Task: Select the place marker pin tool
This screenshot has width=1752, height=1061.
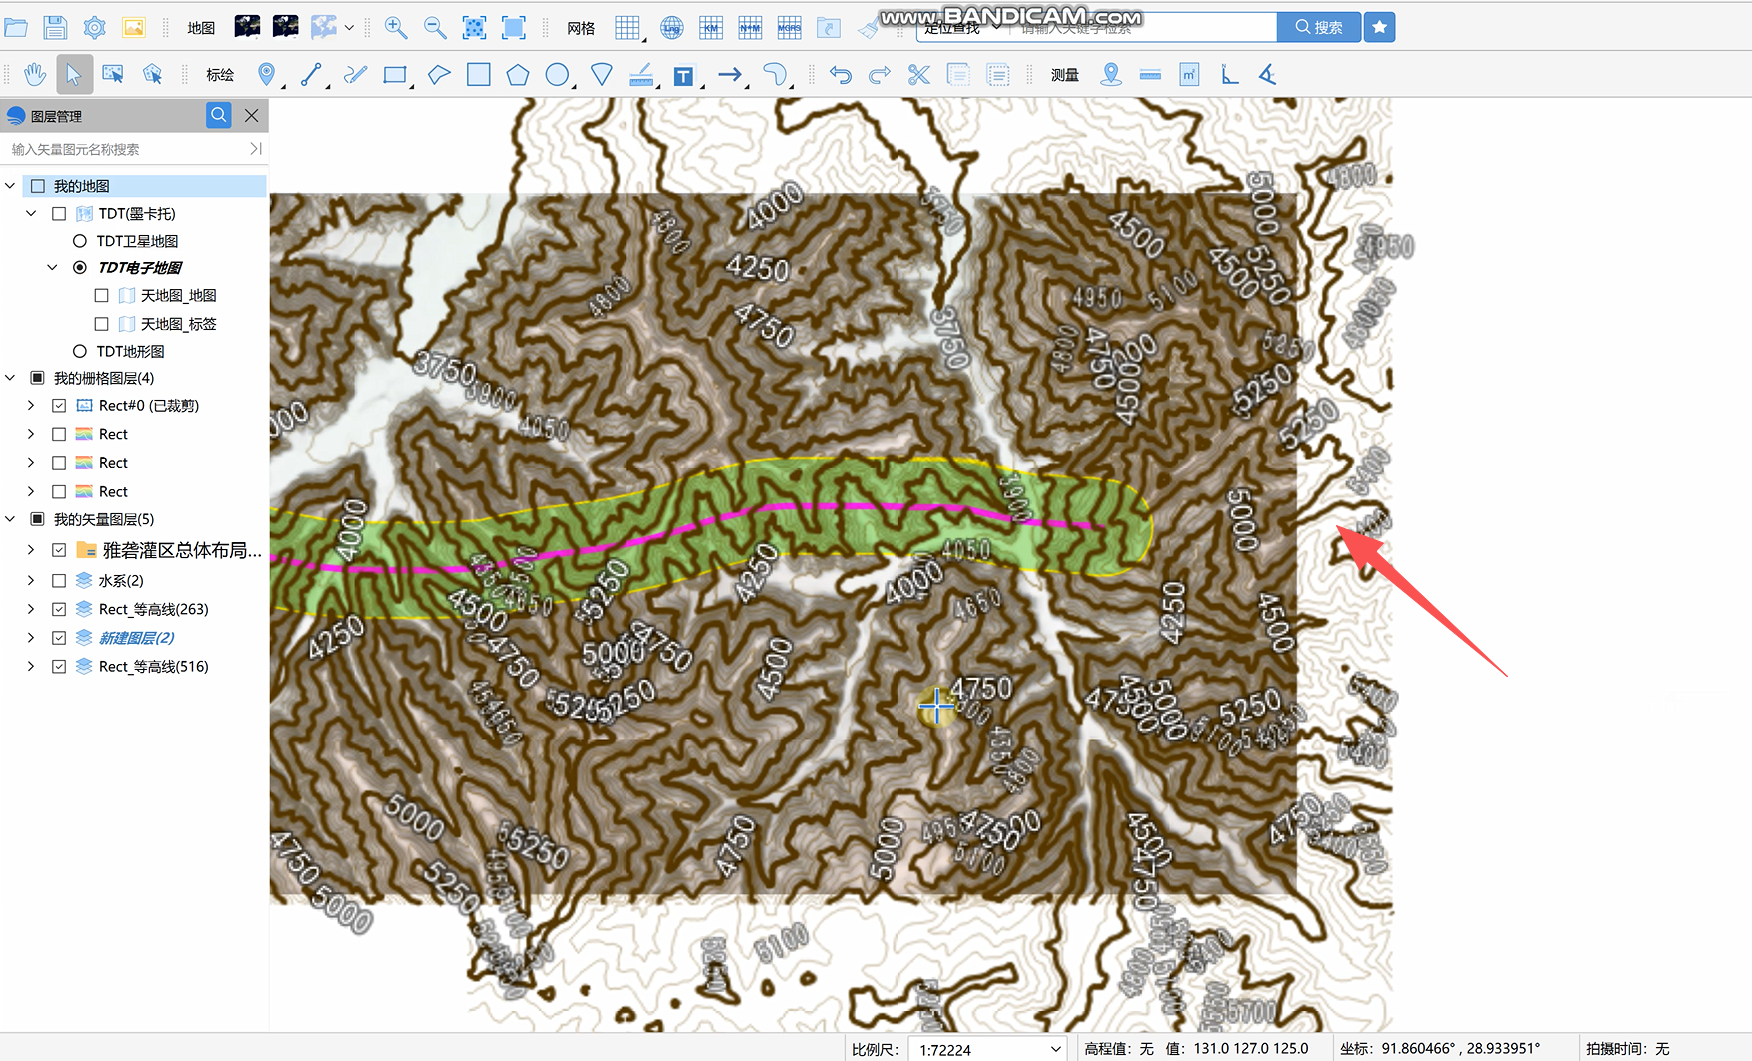Action: click(x=266, y=74)
